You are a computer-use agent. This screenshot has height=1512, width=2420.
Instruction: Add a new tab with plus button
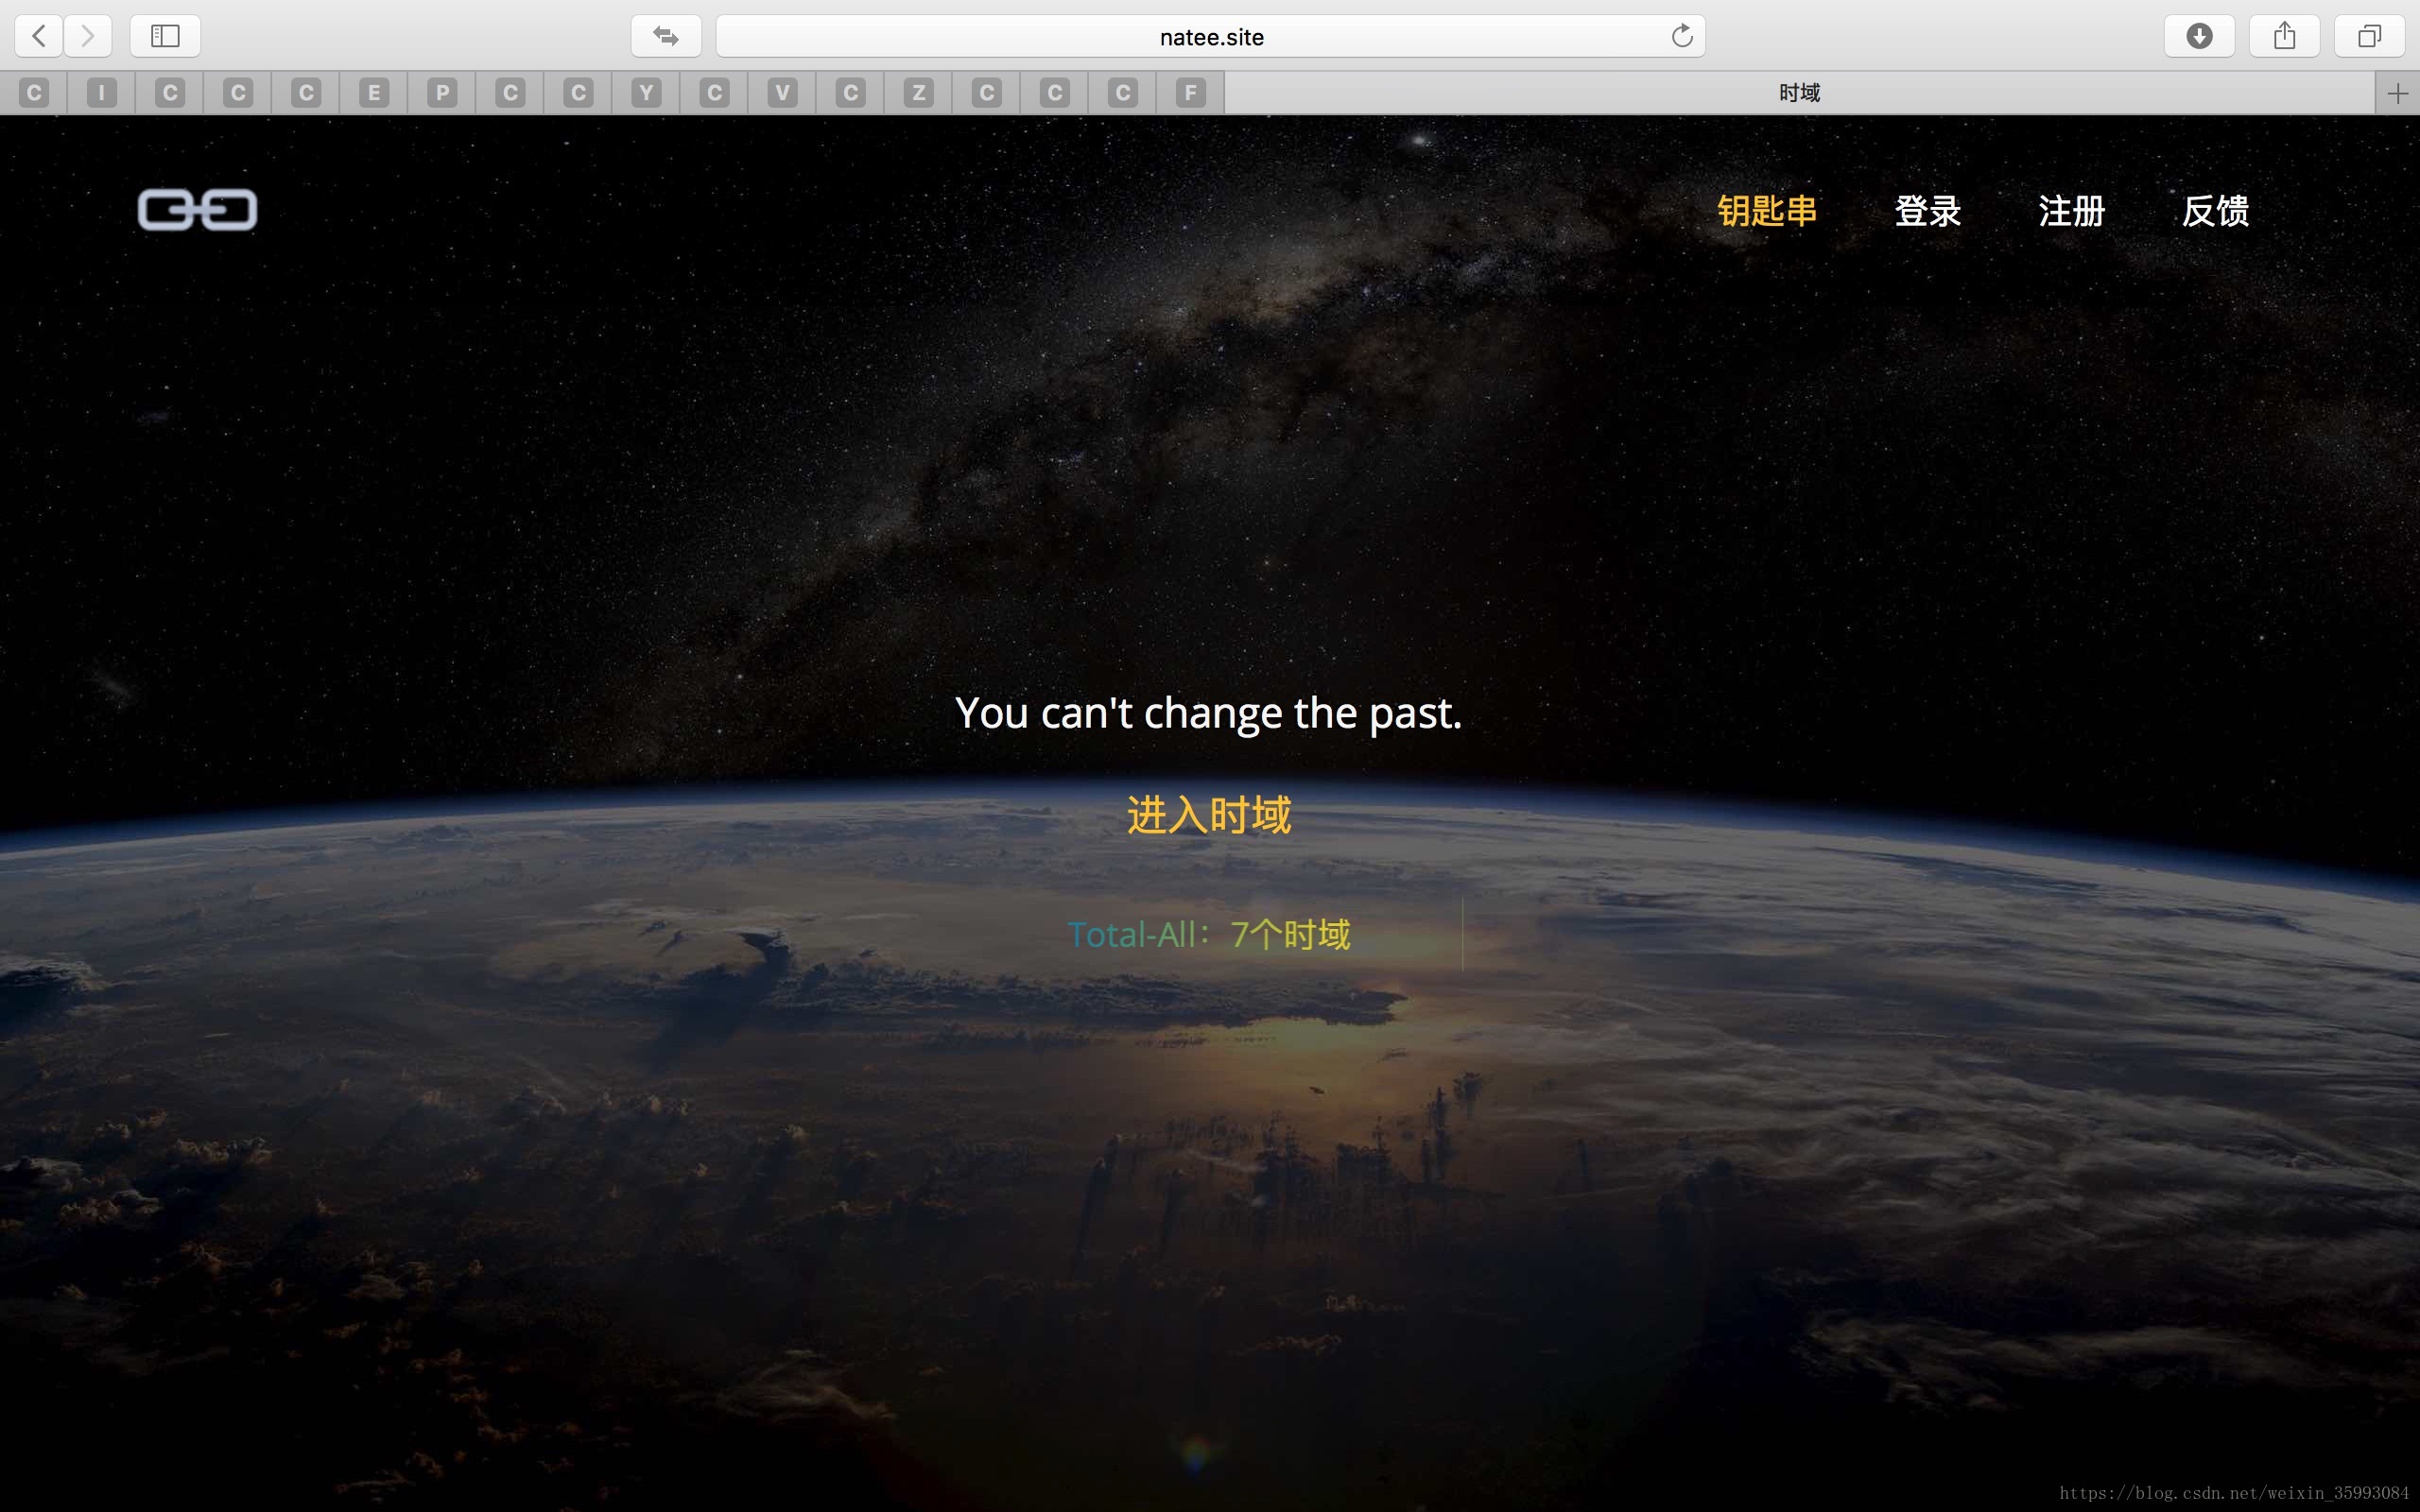tap(2397, 93)
